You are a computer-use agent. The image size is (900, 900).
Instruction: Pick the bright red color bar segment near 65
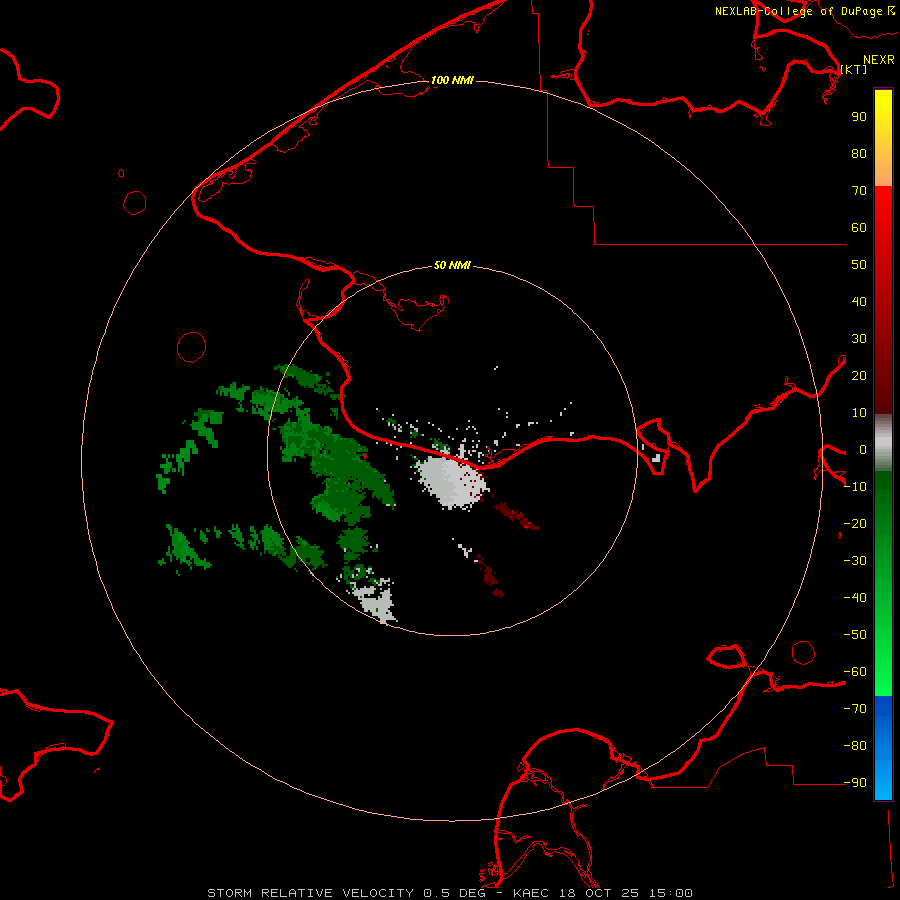tap(883, 210)
